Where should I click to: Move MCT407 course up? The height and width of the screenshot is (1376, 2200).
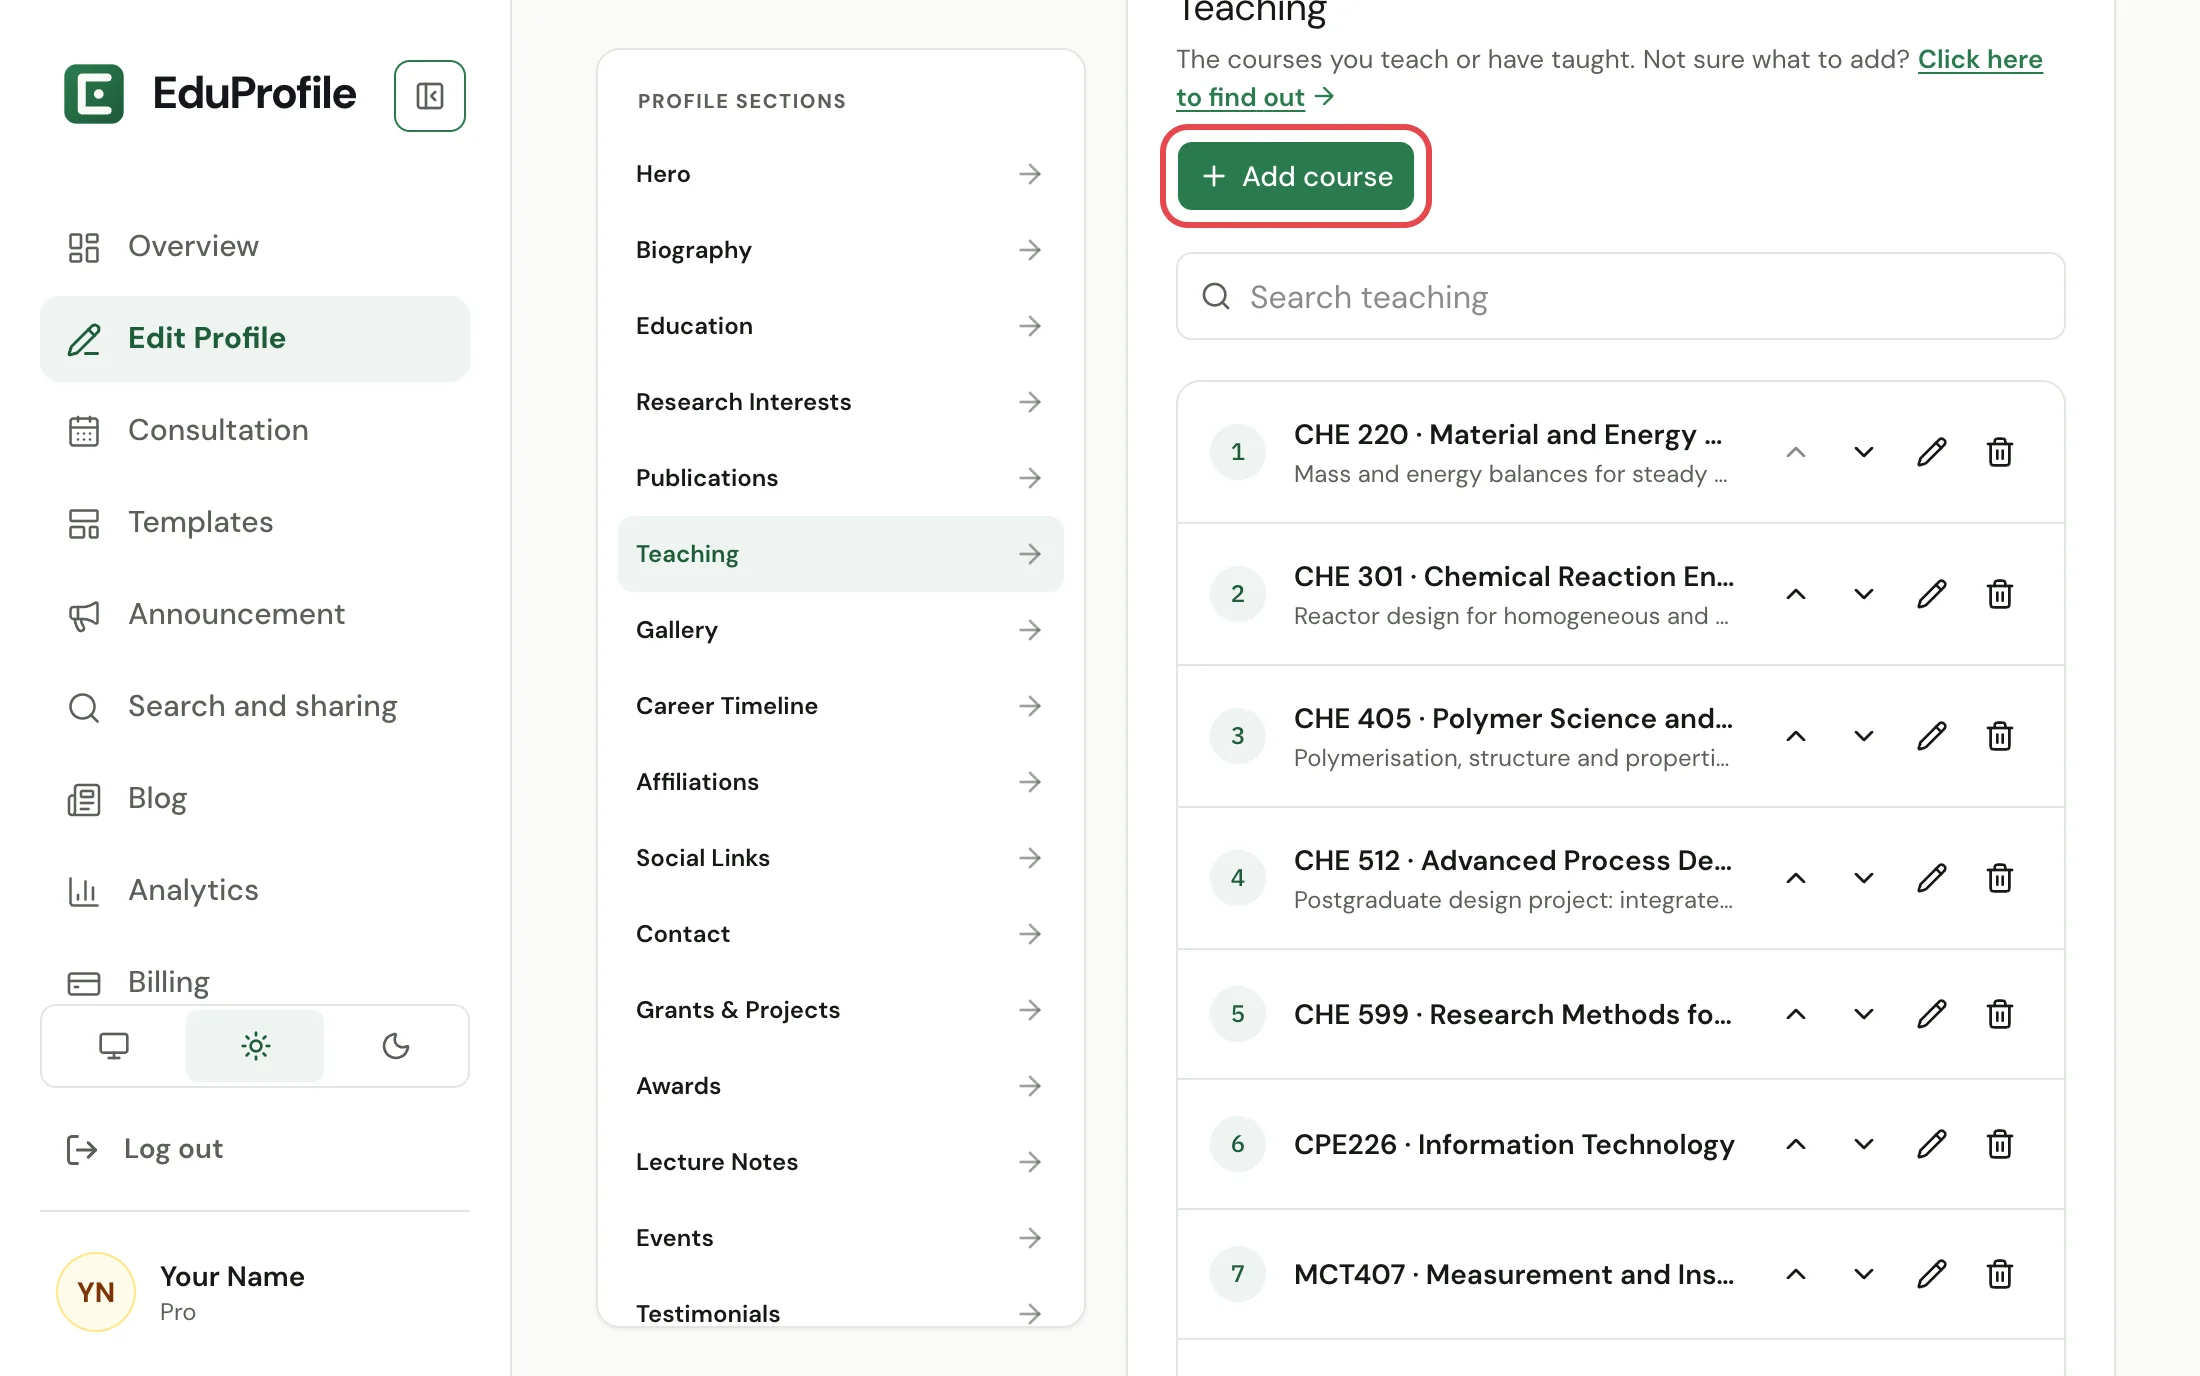pos(1796,1274)
